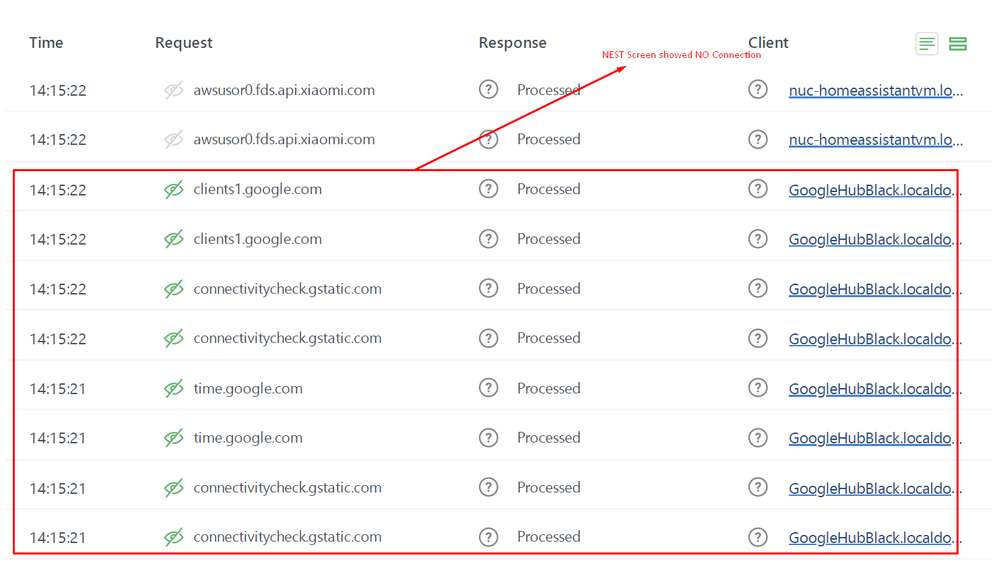This screenshot has height=566, width=999.
Task: Switch to the detailed rows view icon
Action: point(958,44)
